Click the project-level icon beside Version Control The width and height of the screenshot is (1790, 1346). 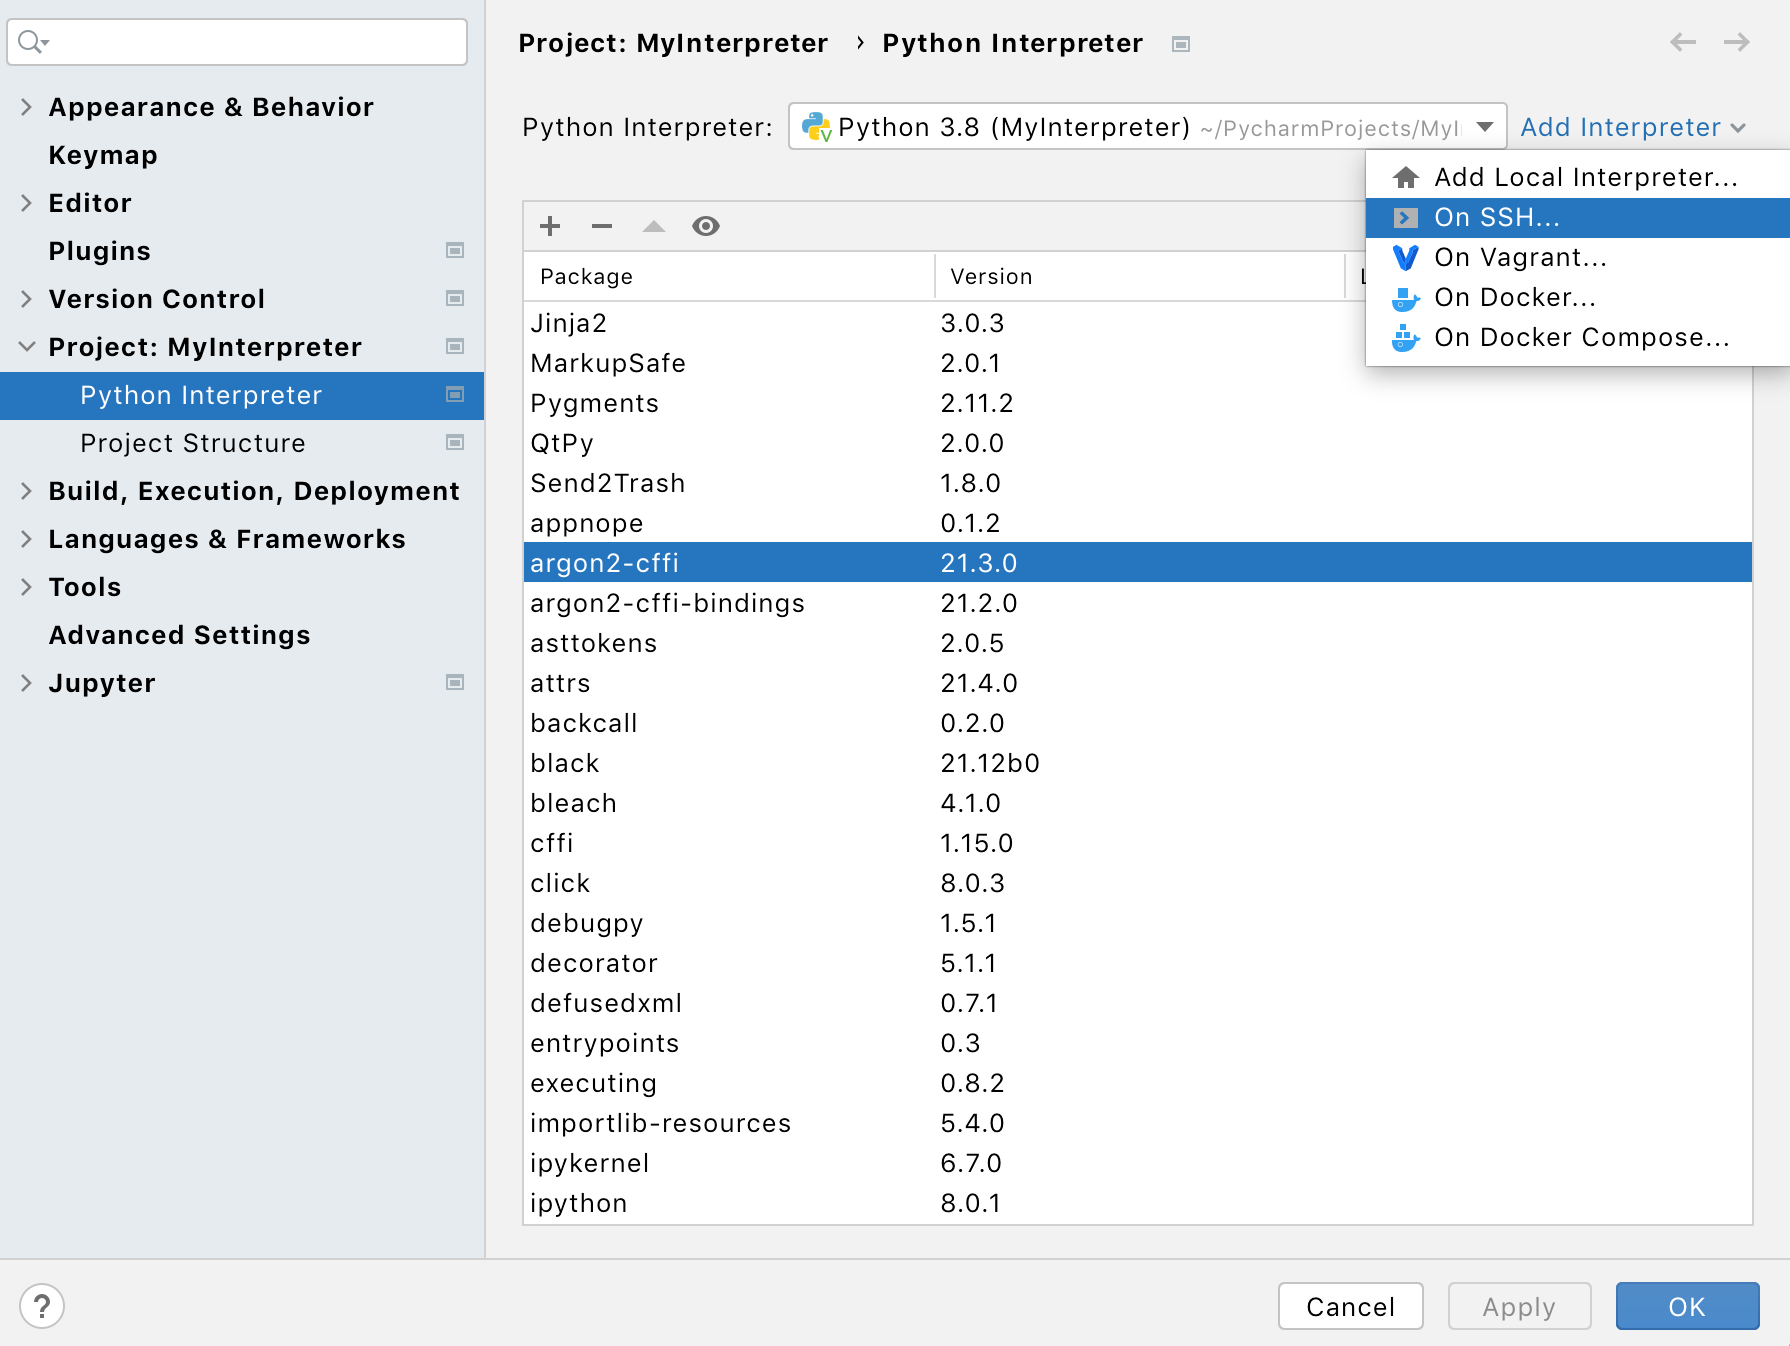click(455, 298)
